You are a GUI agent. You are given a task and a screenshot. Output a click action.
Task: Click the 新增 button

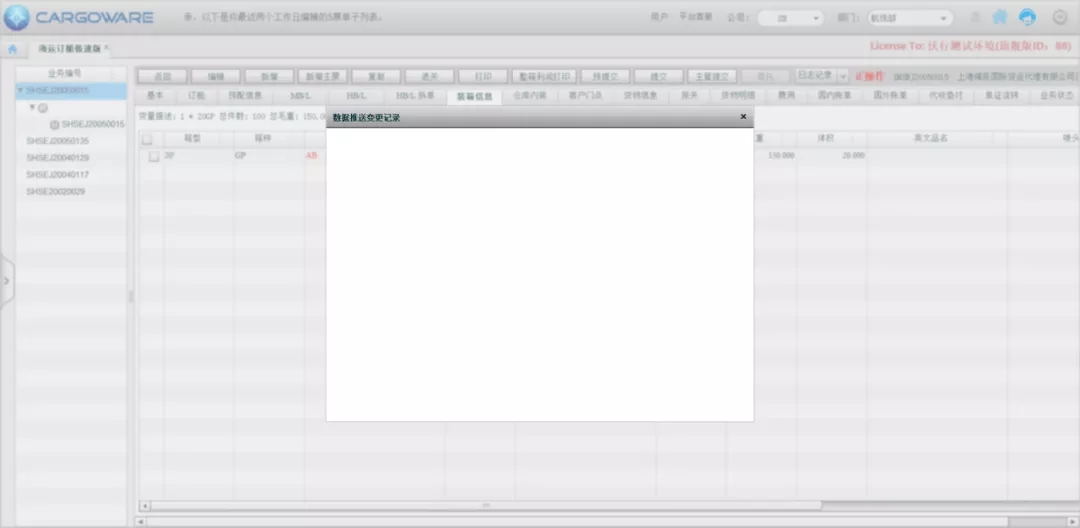[269, 76]
